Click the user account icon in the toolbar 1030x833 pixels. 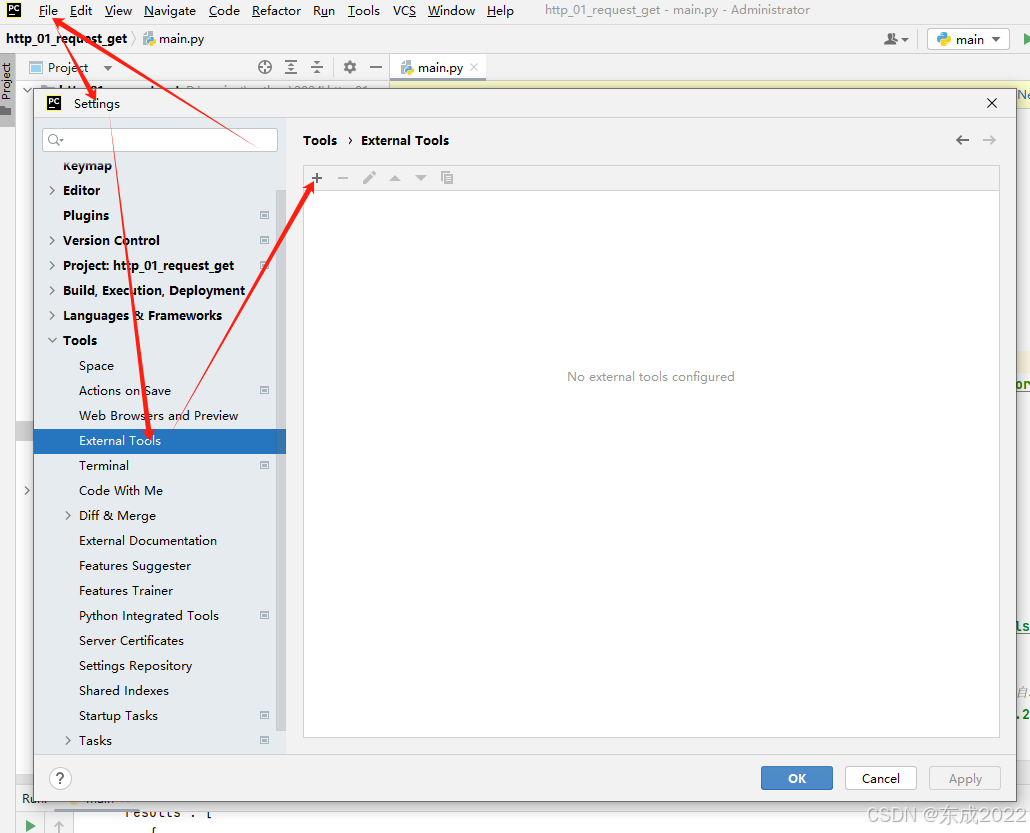pos(896,39)
